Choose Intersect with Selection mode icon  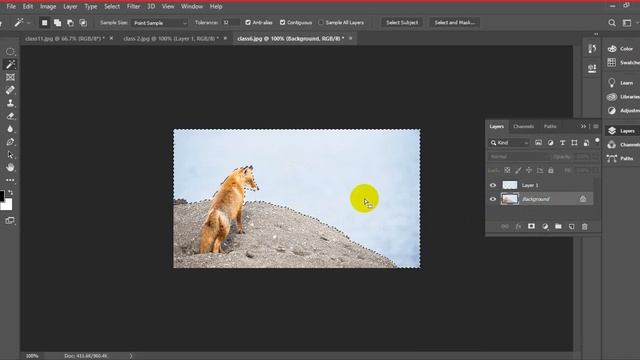pyautogui.click(x=83, y=23)
